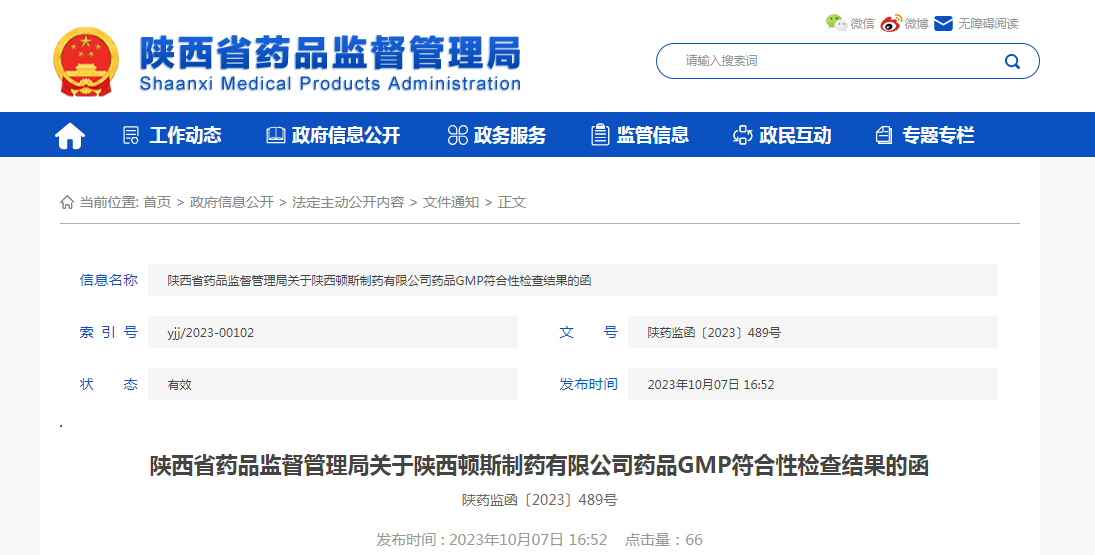Click the 专题专栏 pages icon
The width and height of the screenshot is (1095, 555).
tap(884, 135)
